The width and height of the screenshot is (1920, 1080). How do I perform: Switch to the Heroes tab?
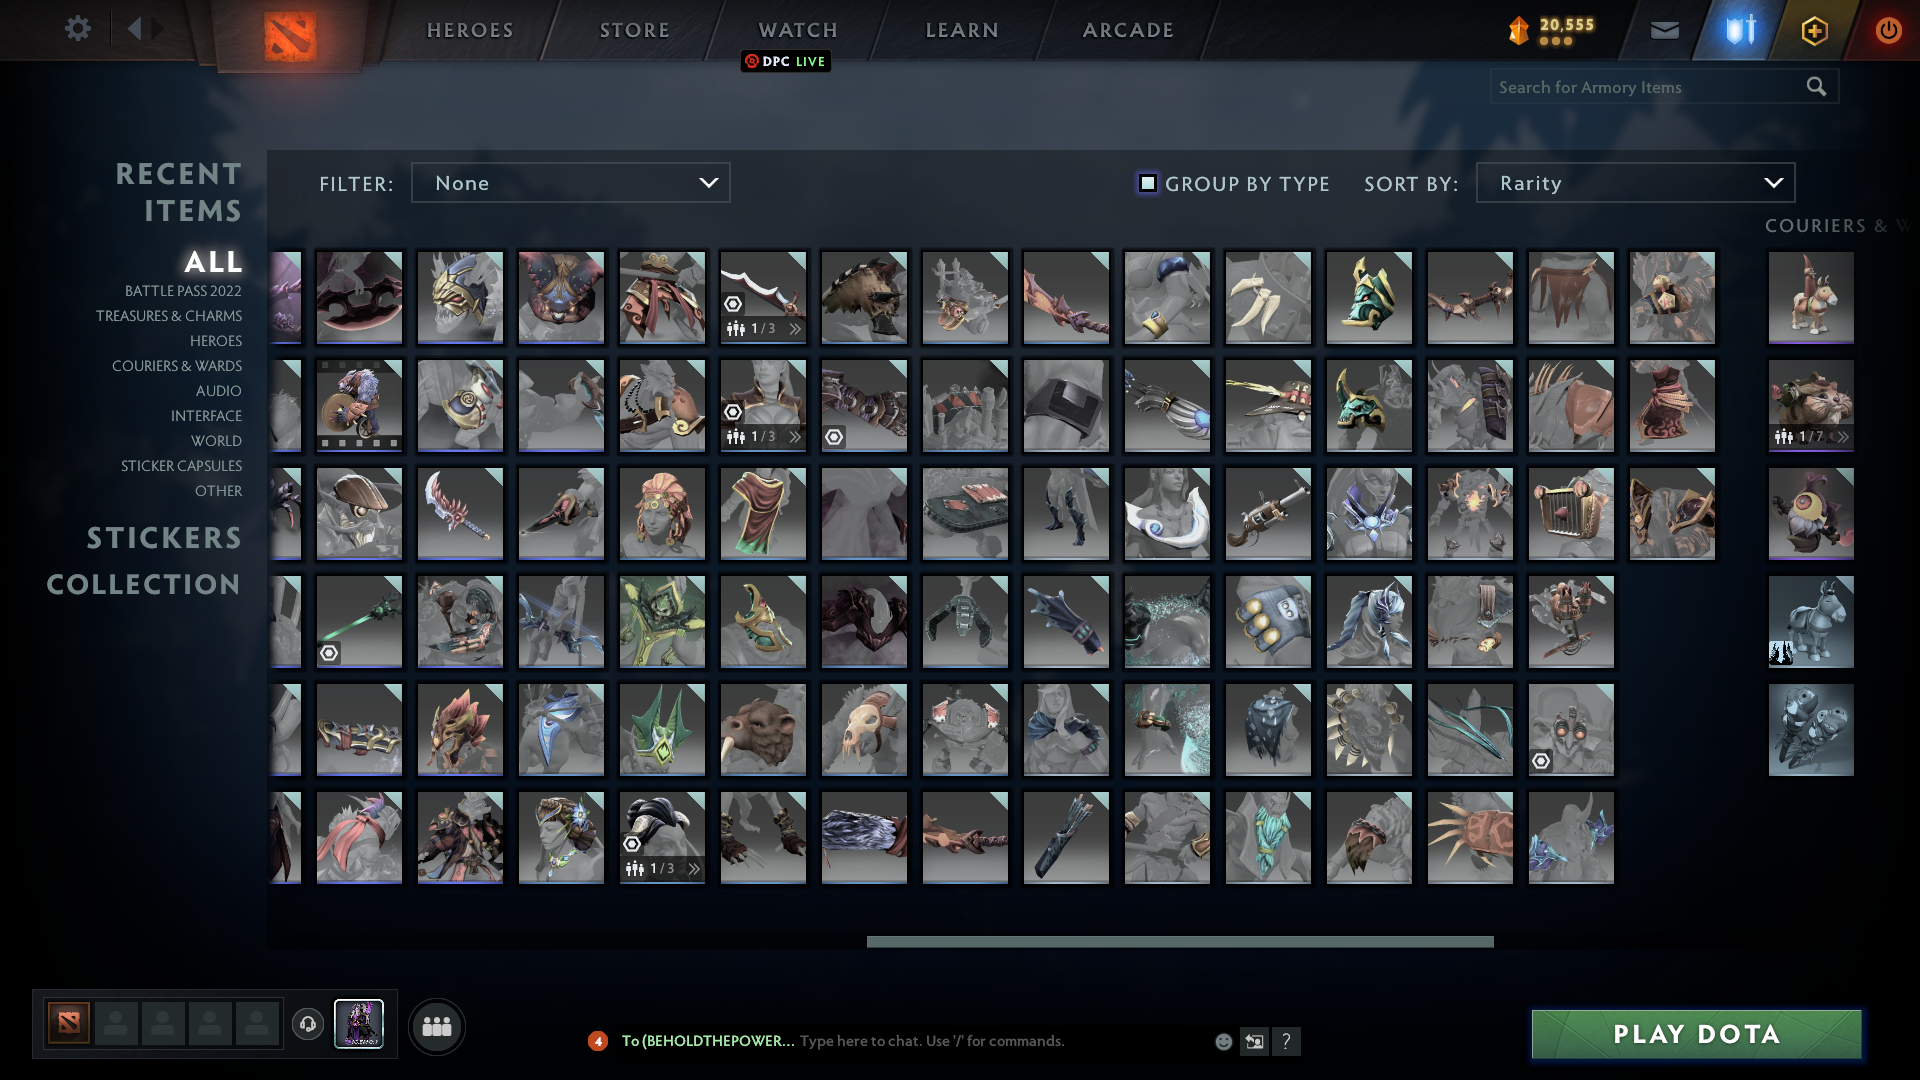[470, 30]
